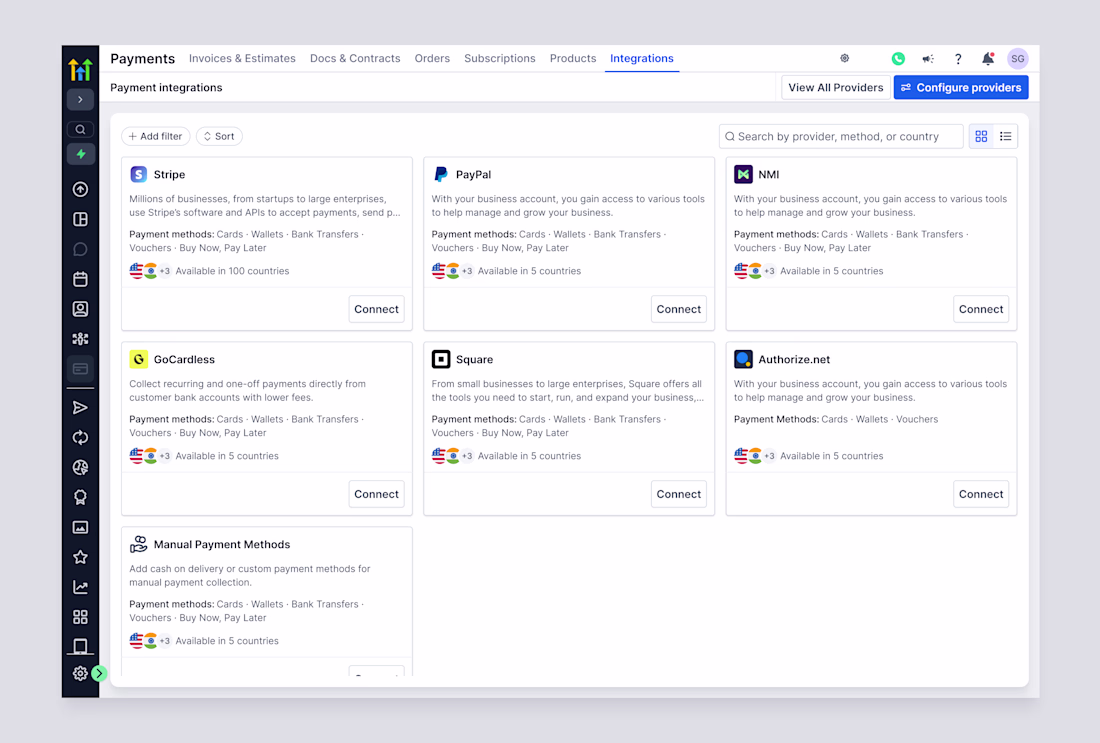Open the Orders tab

pyautogui.click(x=432, y=58)
